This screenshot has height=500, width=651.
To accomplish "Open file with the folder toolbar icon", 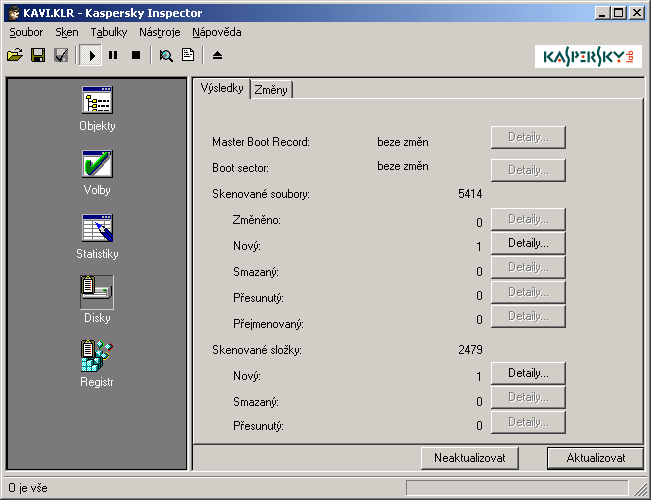I will (x=15, y=55).
